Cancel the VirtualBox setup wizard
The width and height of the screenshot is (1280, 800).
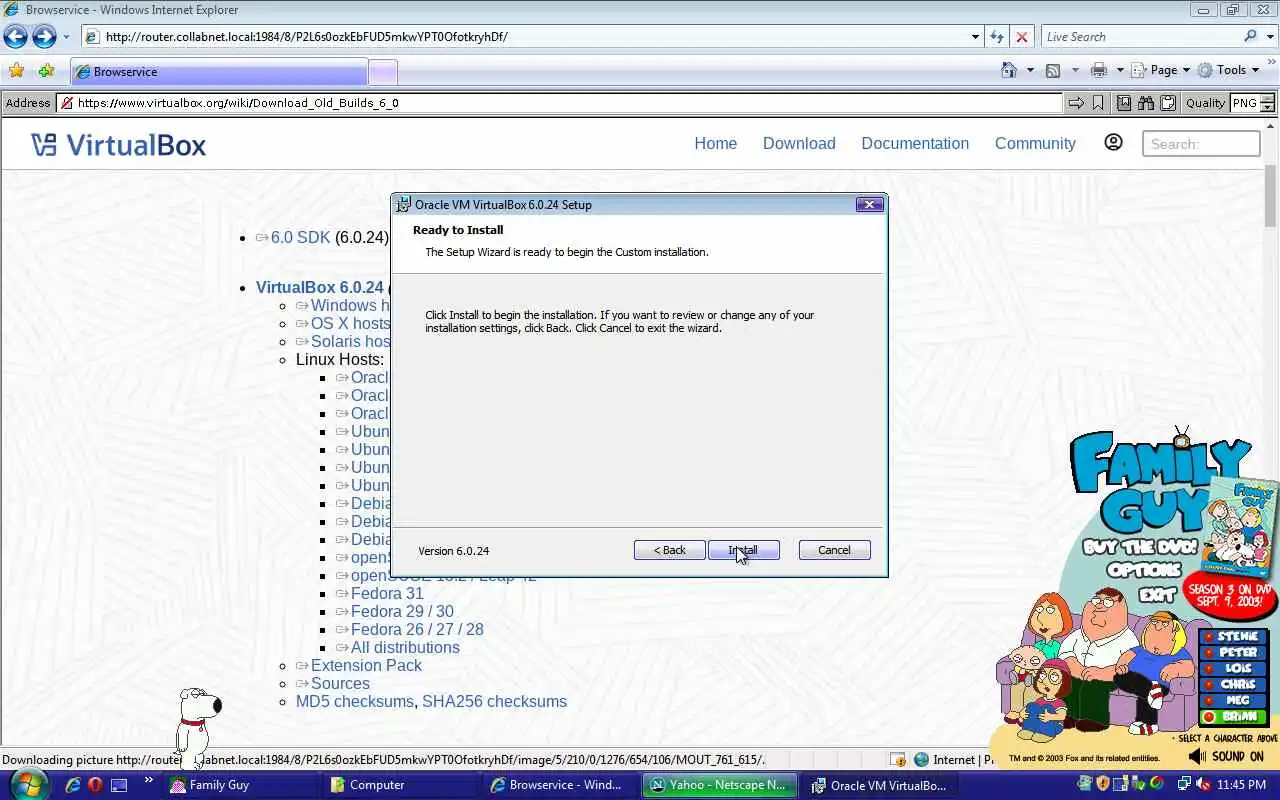point(834,550)
